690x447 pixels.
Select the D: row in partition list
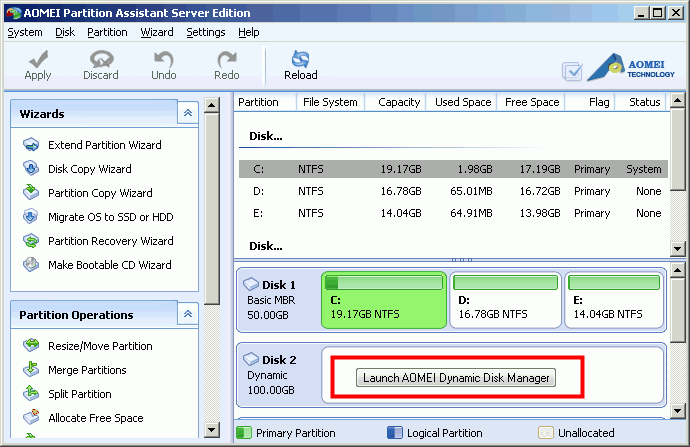click(x=453, y=191)
